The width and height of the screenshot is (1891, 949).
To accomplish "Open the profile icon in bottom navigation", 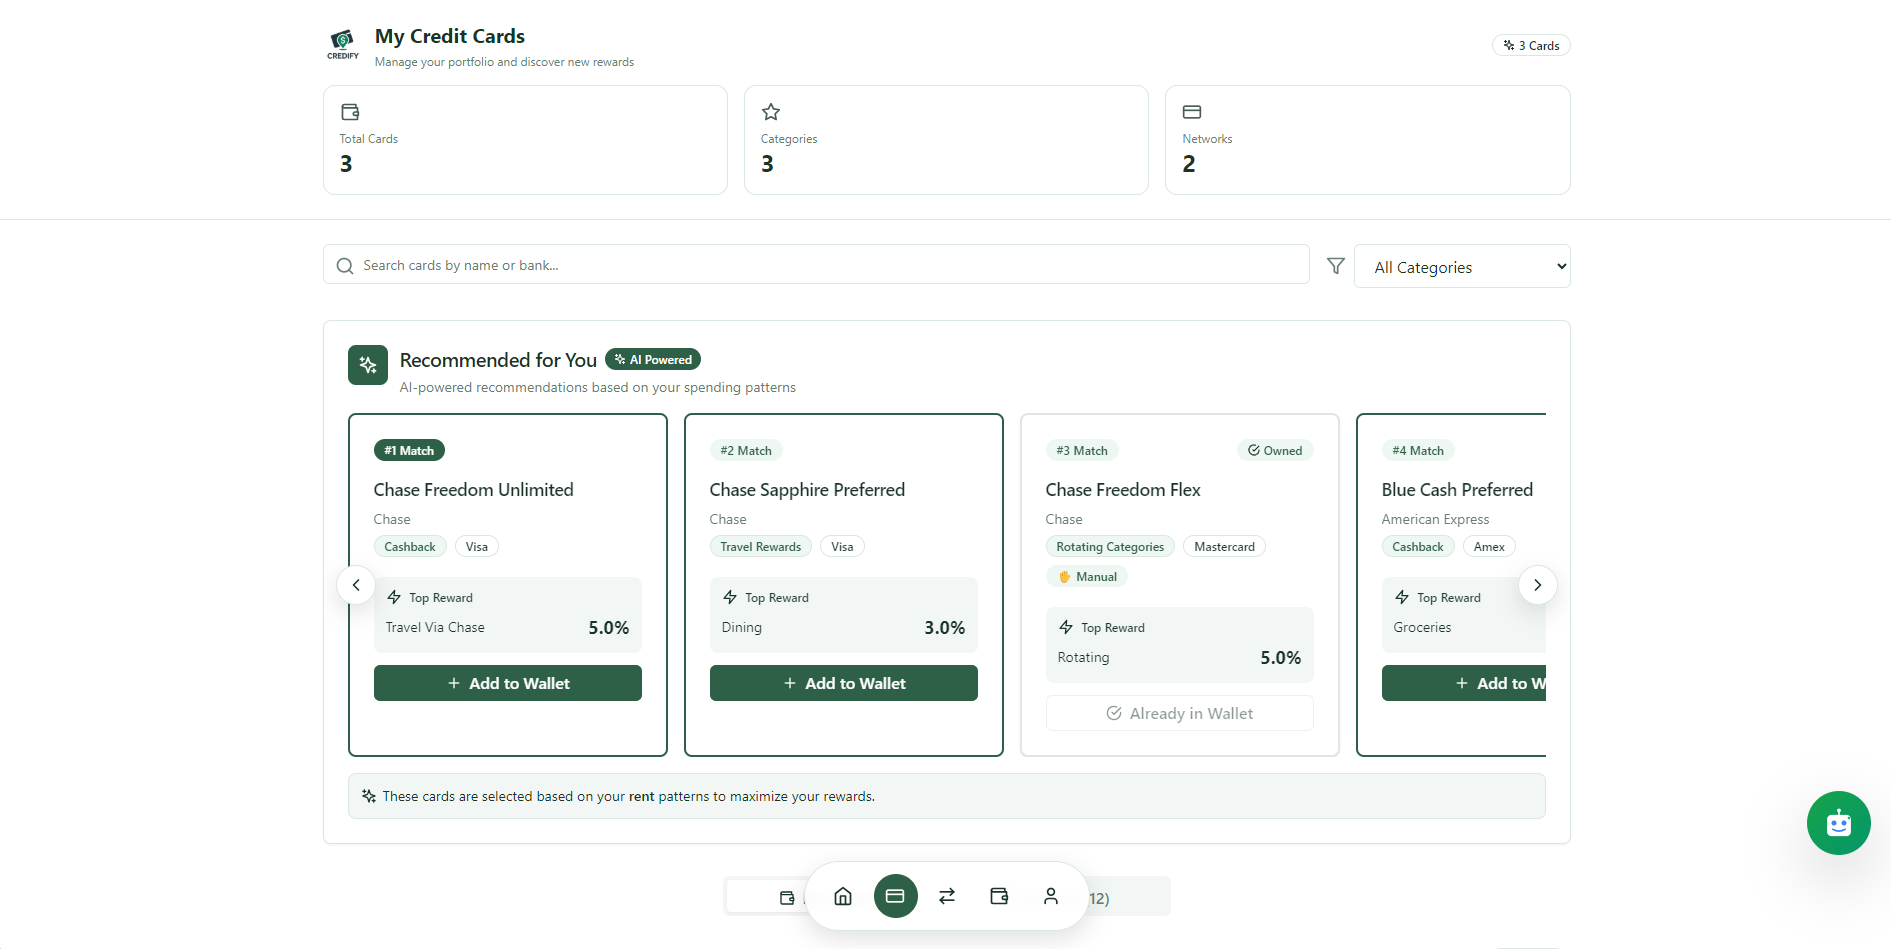I will tap(1051, 896).
